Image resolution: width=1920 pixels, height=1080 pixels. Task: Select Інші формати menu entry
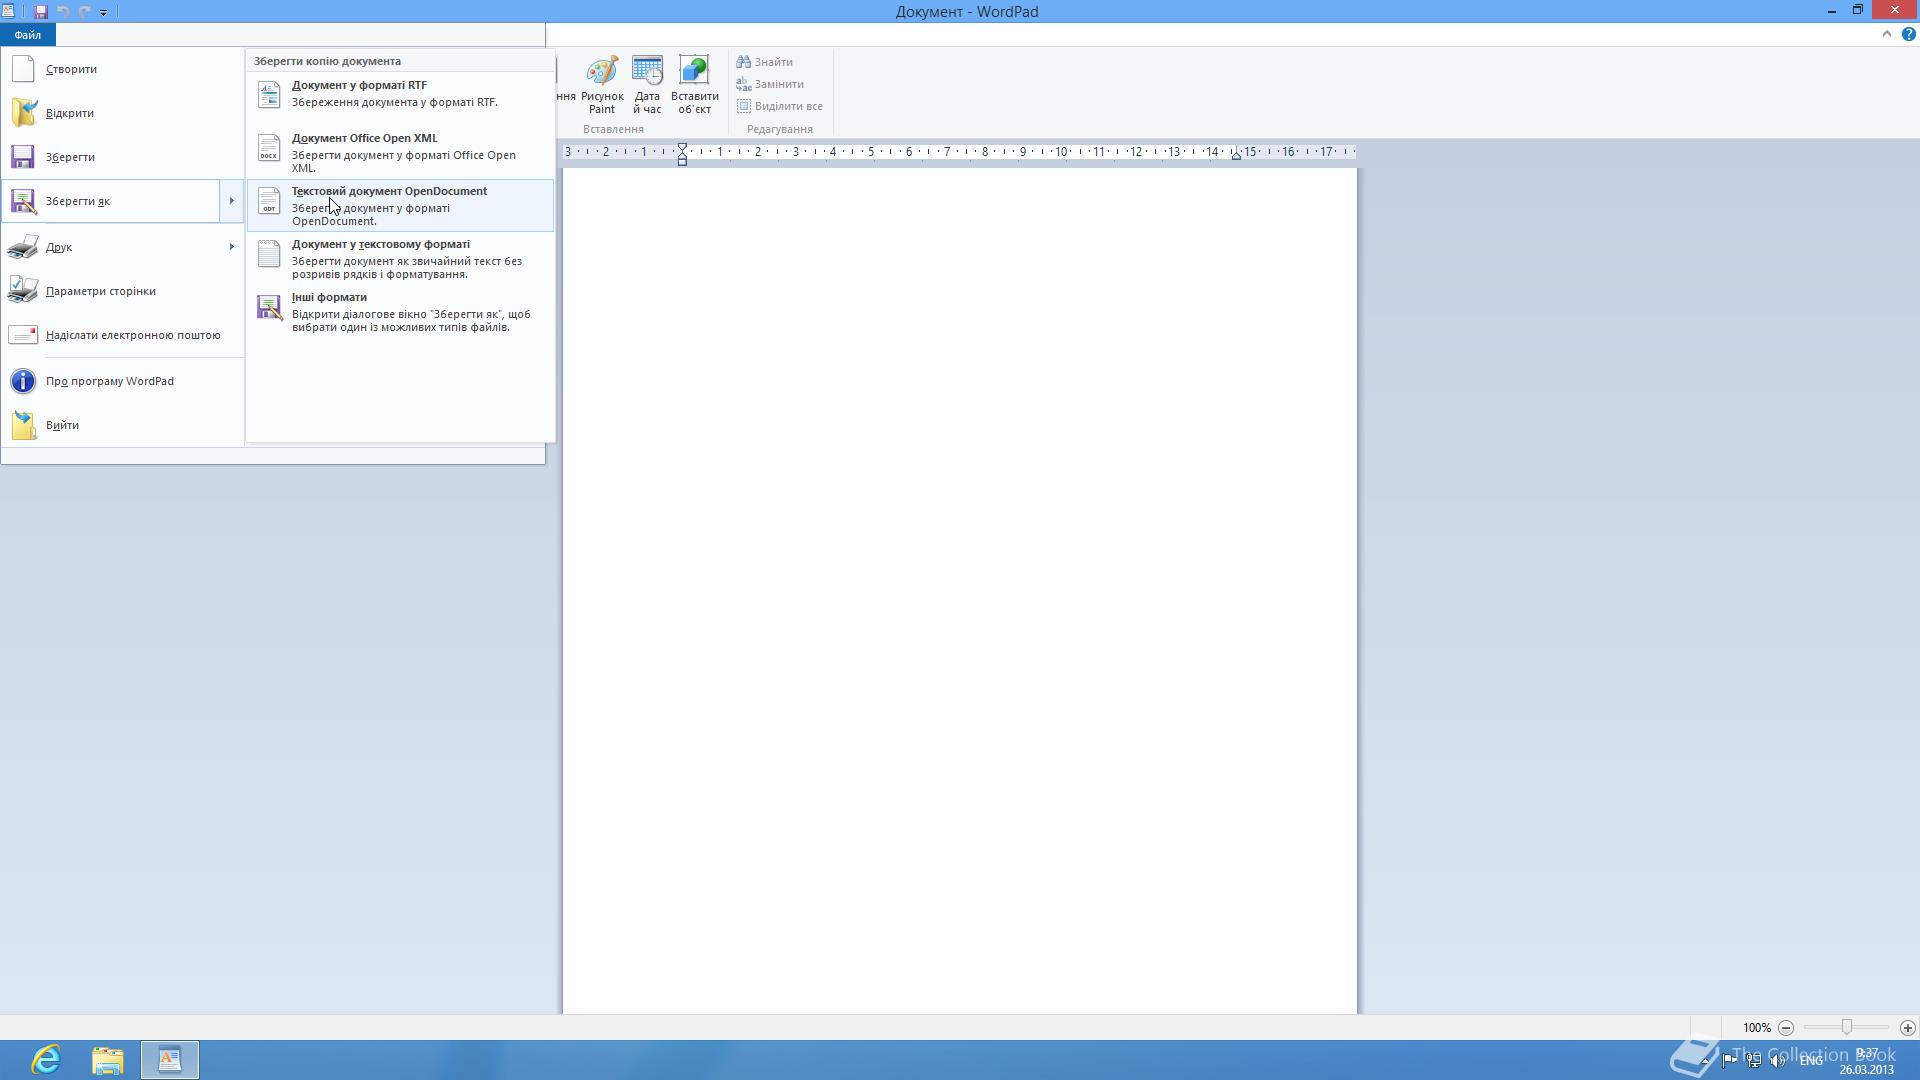[x=400, y=312]
